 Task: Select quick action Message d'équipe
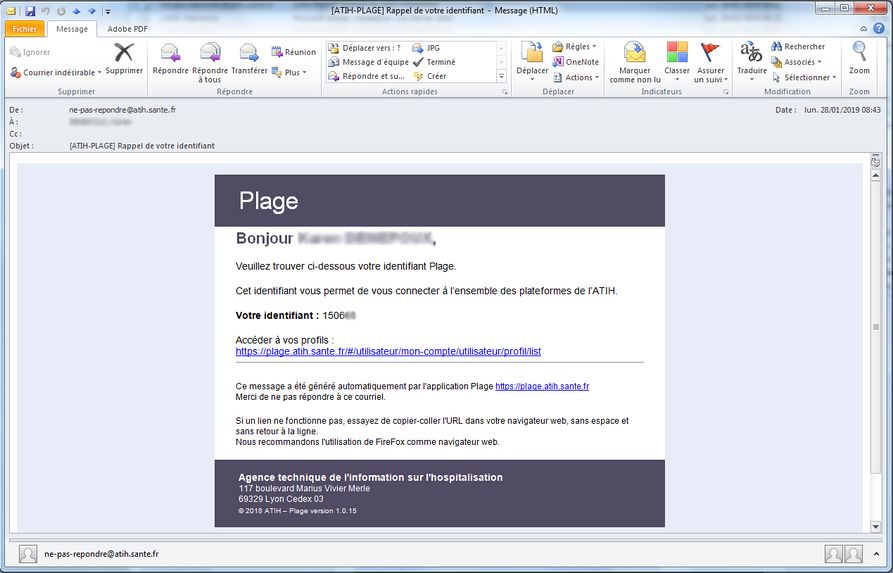point(369,62)
